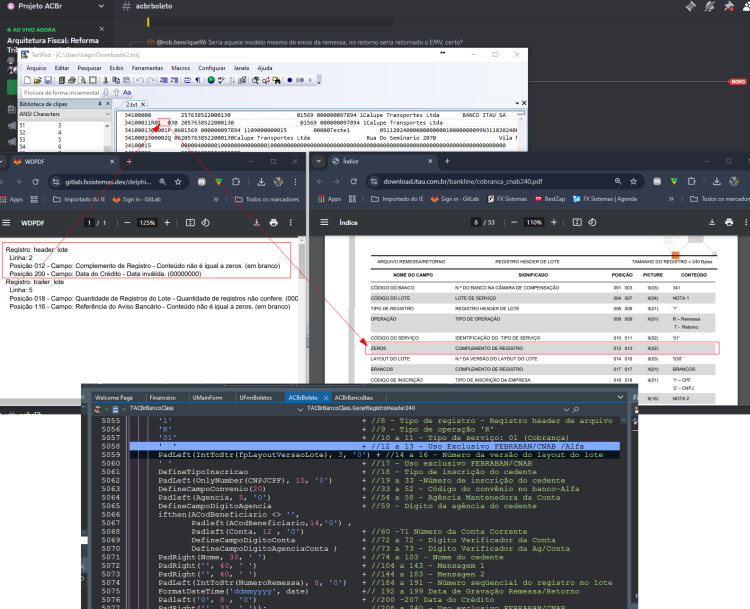Open the Macros menu in TextPad
The width and height of the screenshot is (750, 609).
pyautogui.click(x=181, y=68)
